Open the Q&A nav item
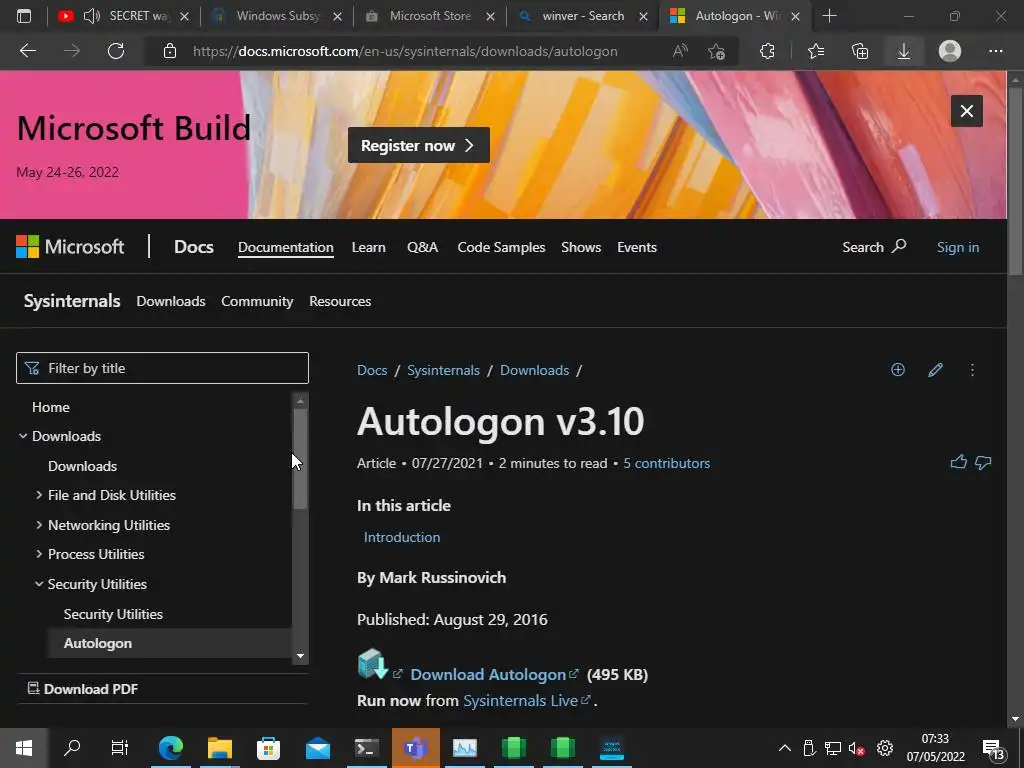This screenshot has width=1024, height=768. (x=423, y=247)
